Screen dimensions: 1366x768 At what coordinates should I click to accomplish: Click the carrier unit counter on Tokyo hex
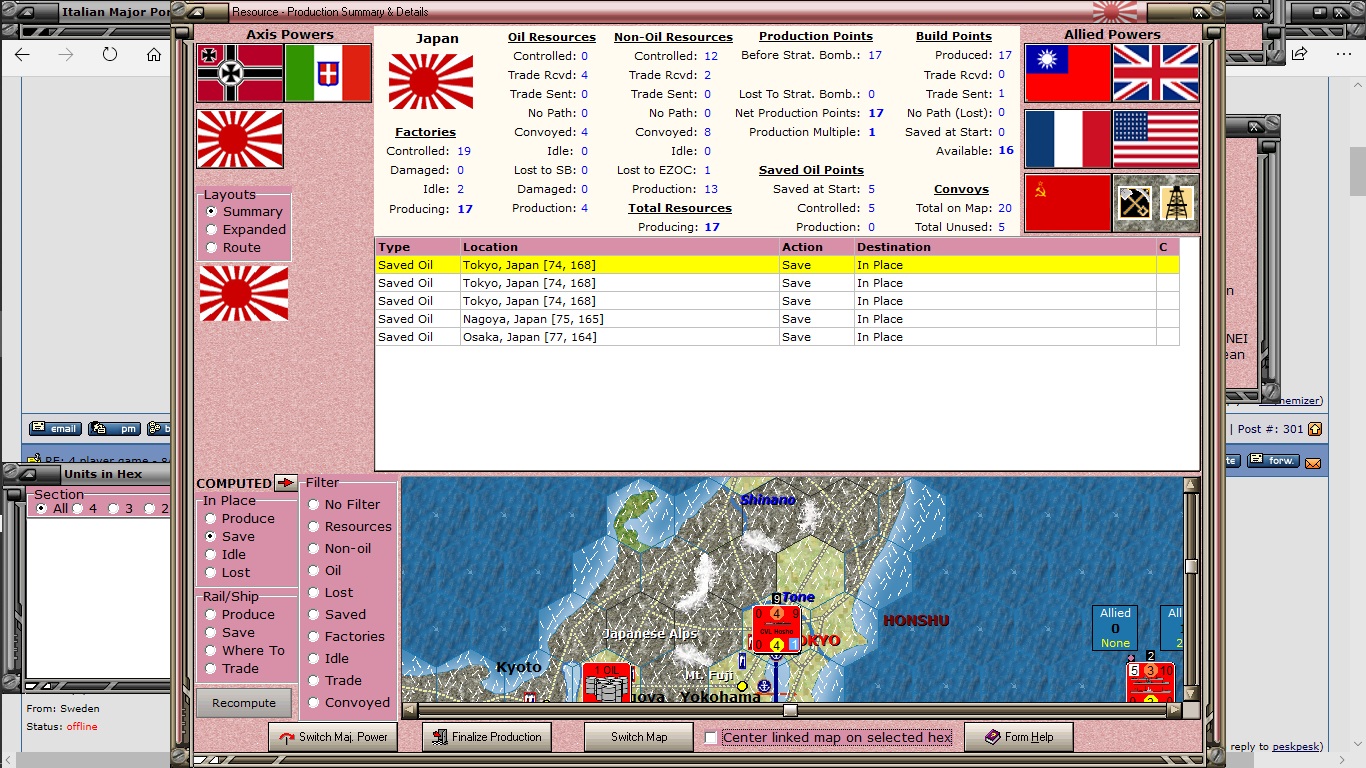776,629
